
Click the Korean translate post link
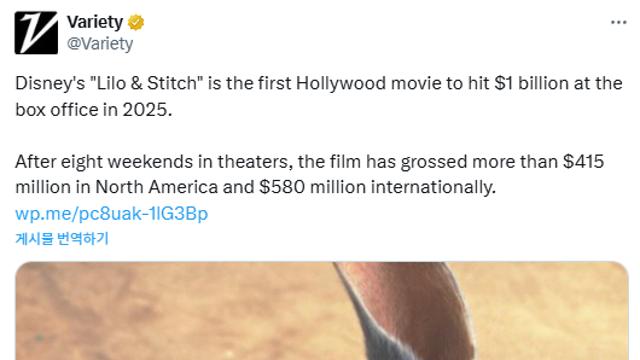click(62, 238)
